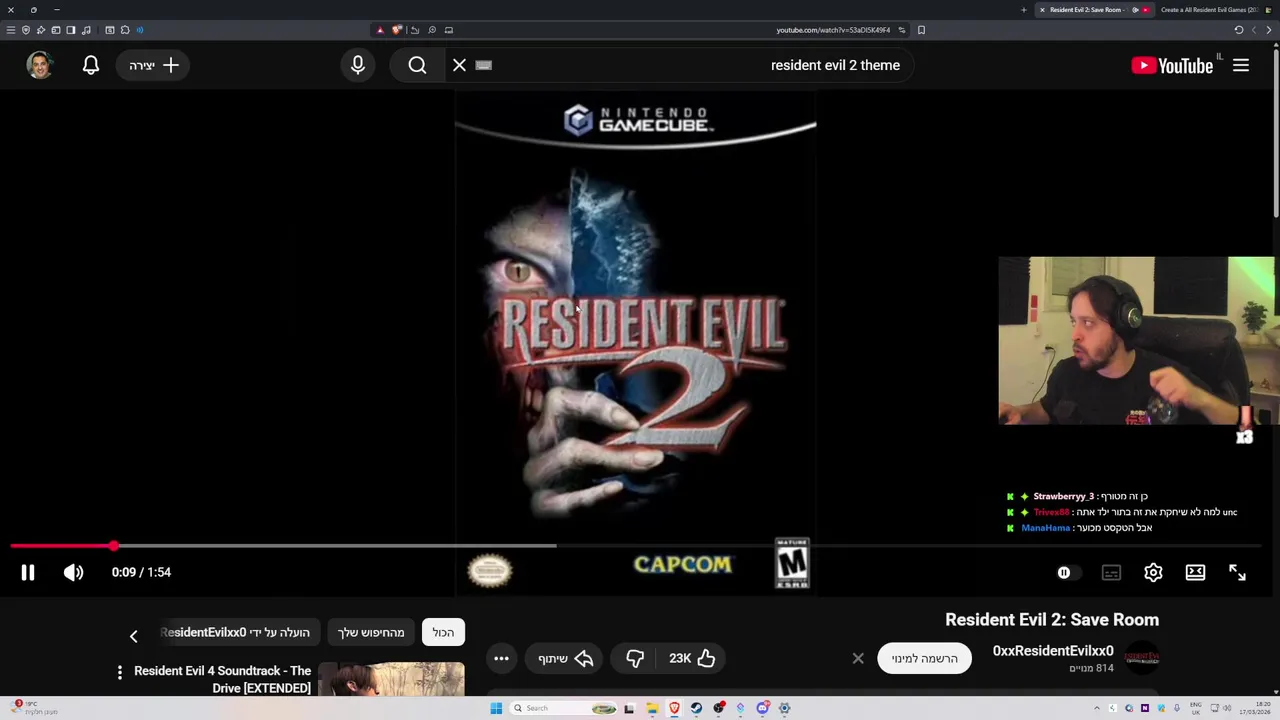The height and width of the screenshot is (720, 1280).
Task: Pause the video with the pause button
Action: (28, 572)
